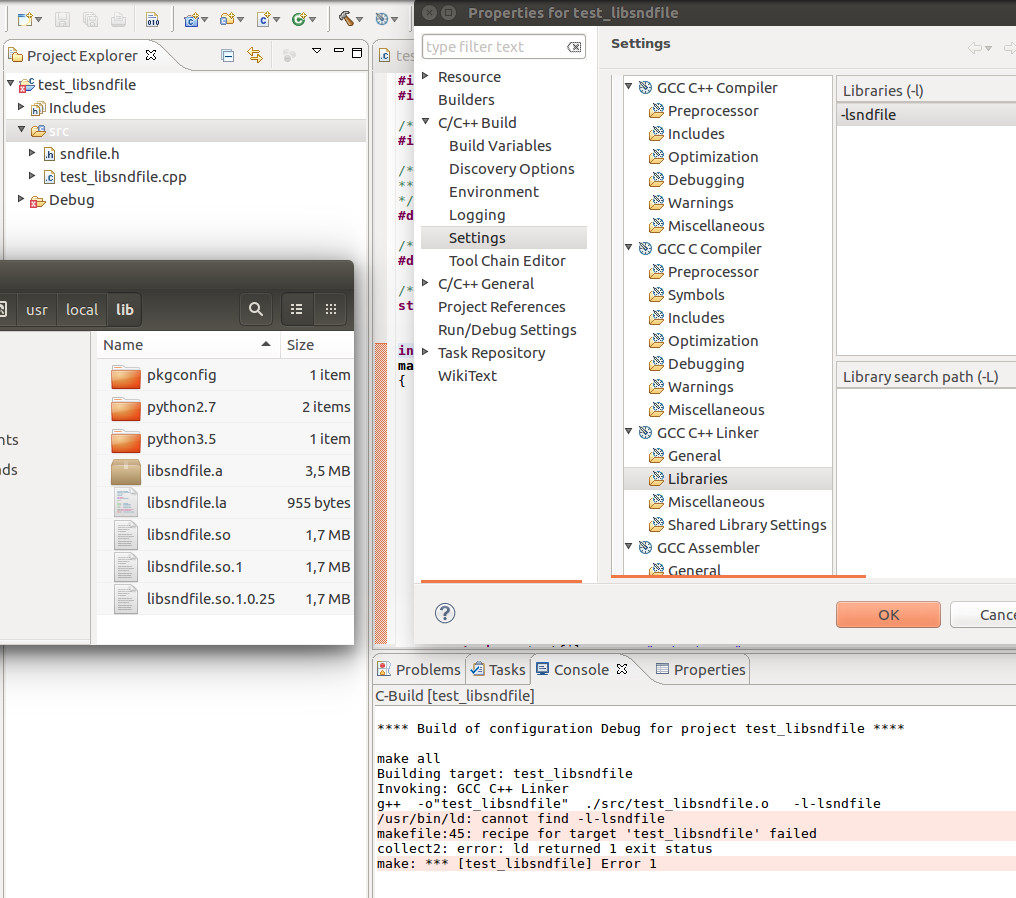Open the file manager search icon
The height and width of the screenshot is (898, 1016).
pos(256,310)
